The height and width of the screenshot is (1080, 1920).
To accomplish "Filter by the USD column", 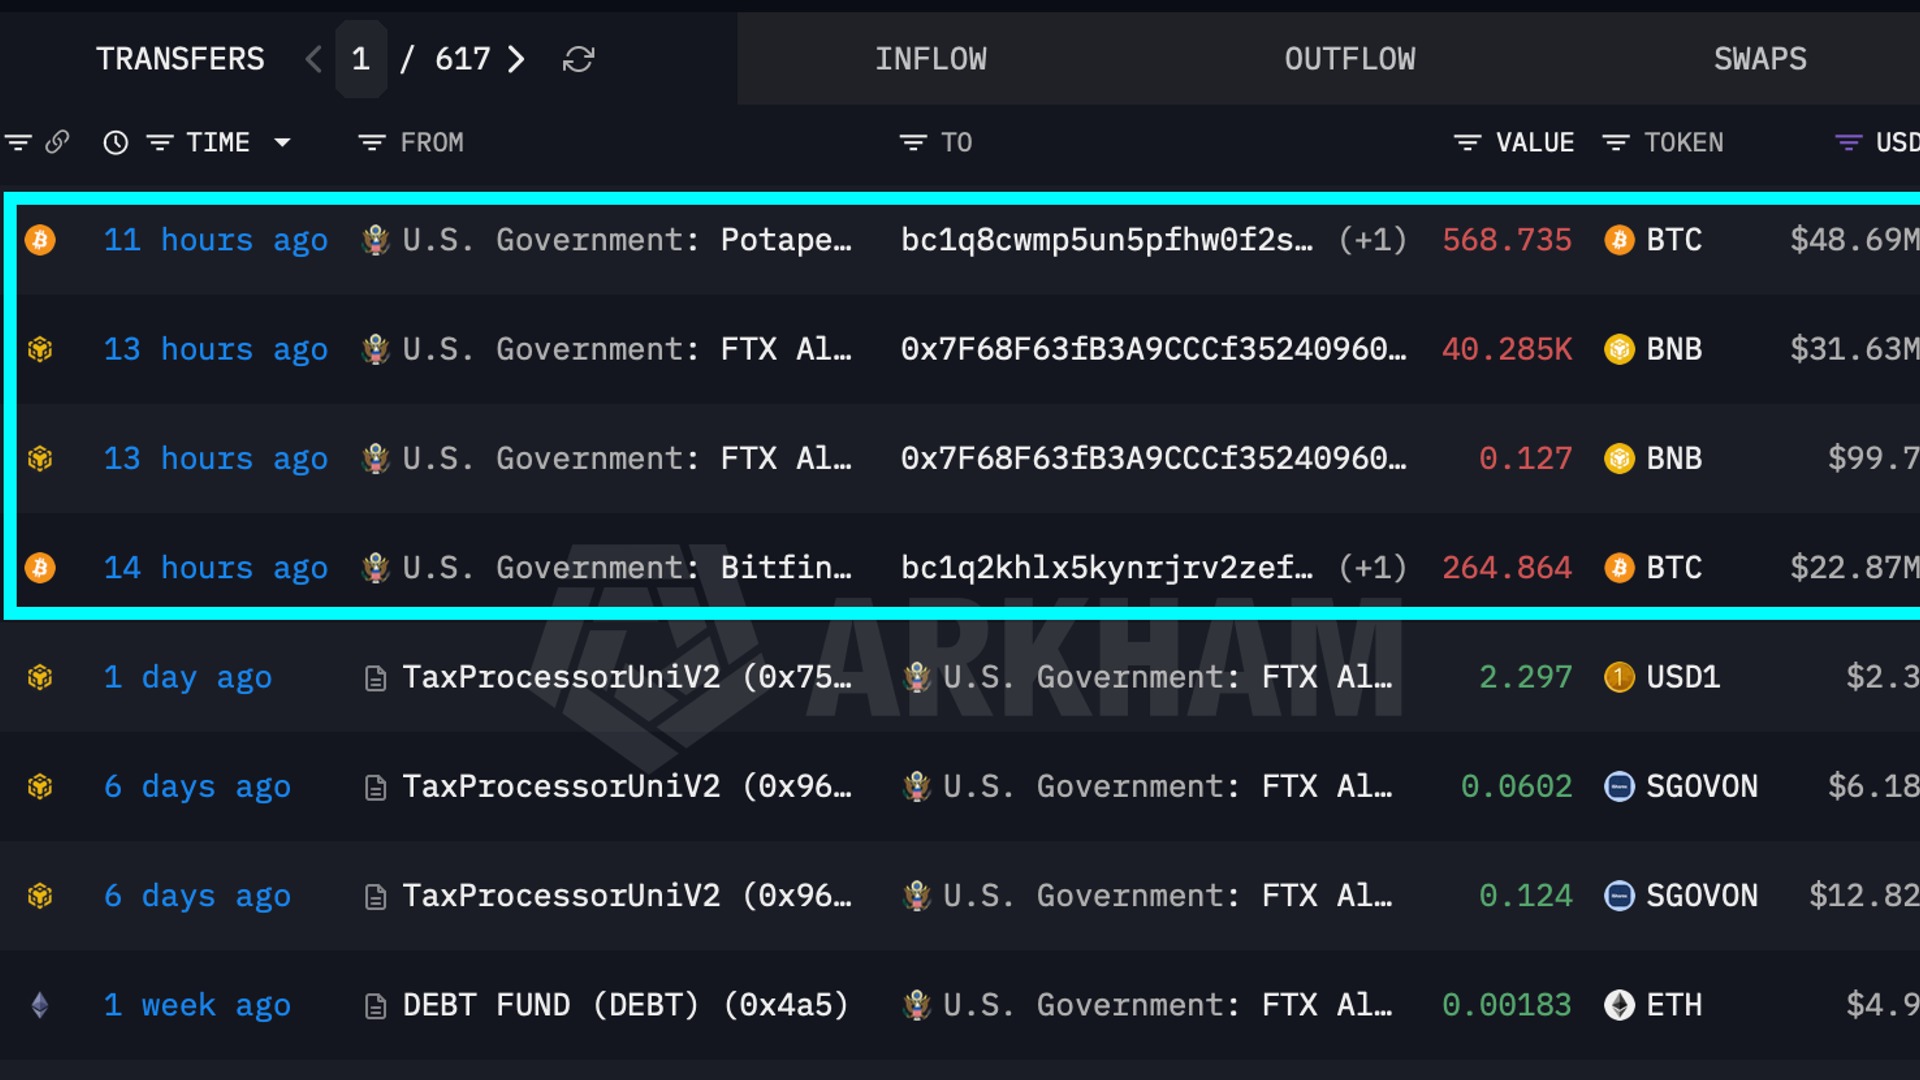I will (1848, 143).
